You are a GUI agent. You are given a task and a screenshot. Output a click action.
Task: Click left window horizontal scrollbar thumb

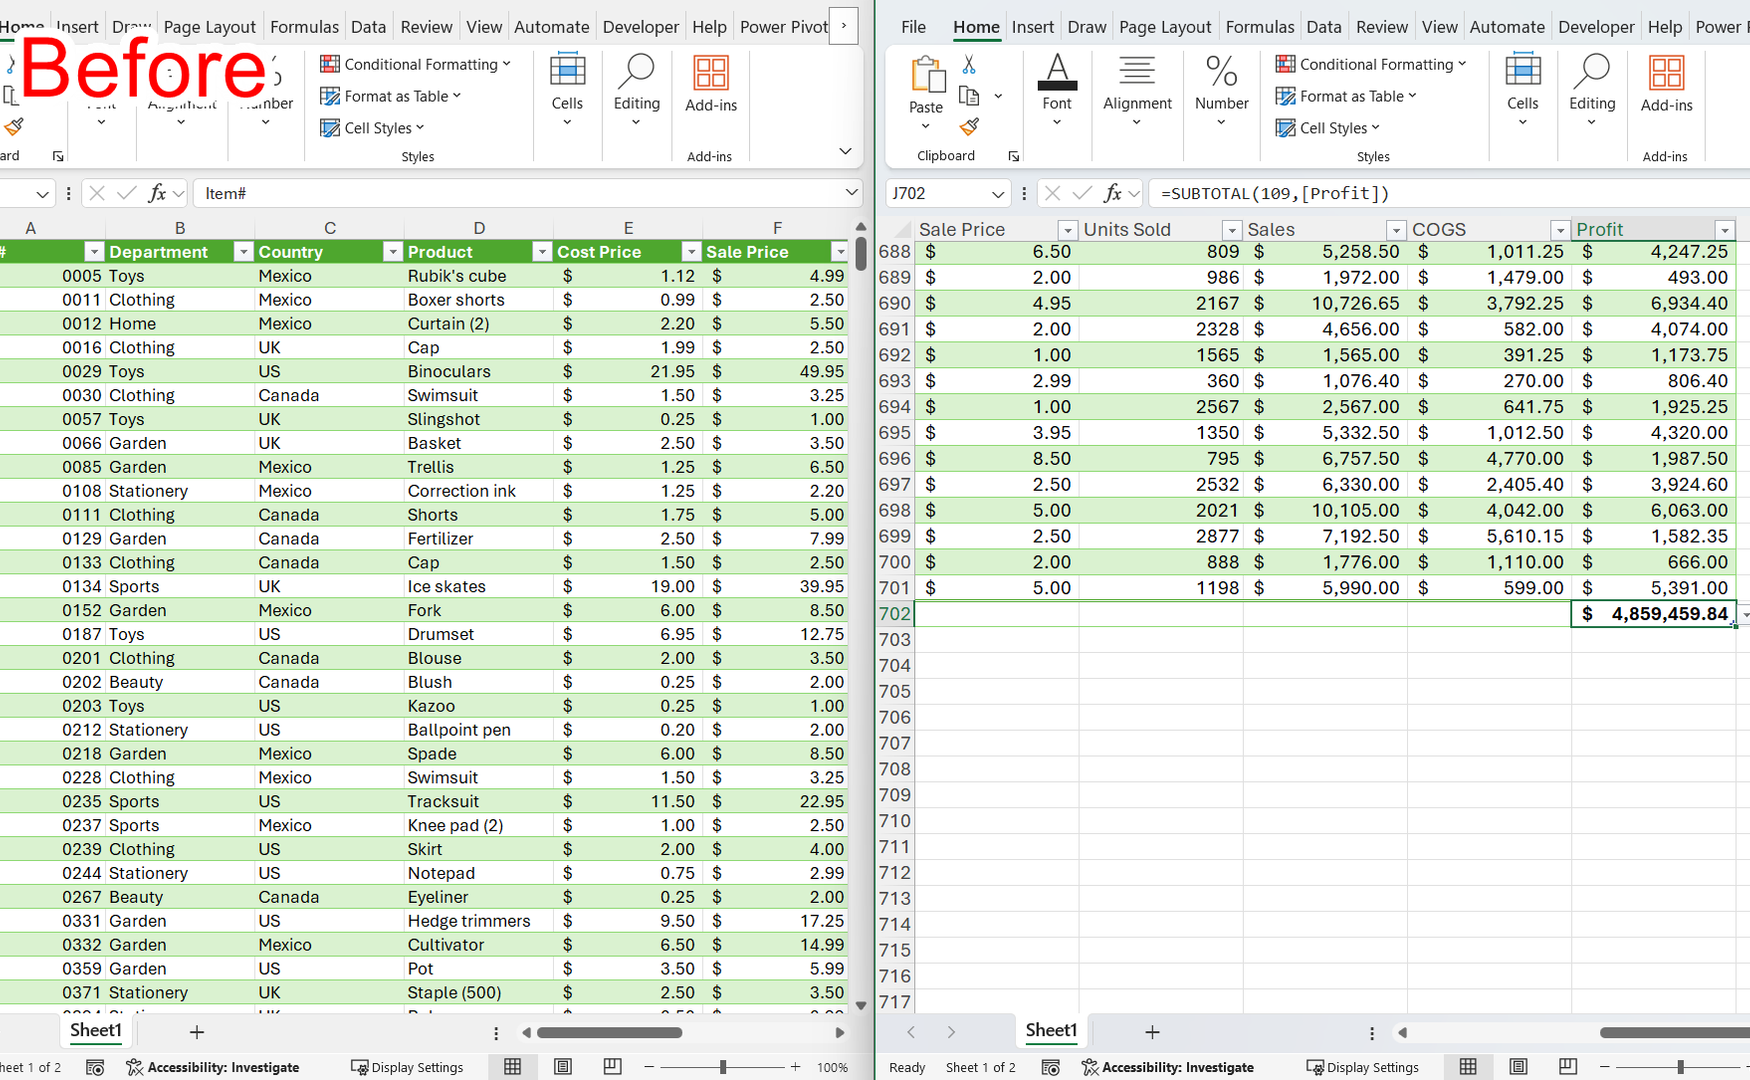point(609,1032)
